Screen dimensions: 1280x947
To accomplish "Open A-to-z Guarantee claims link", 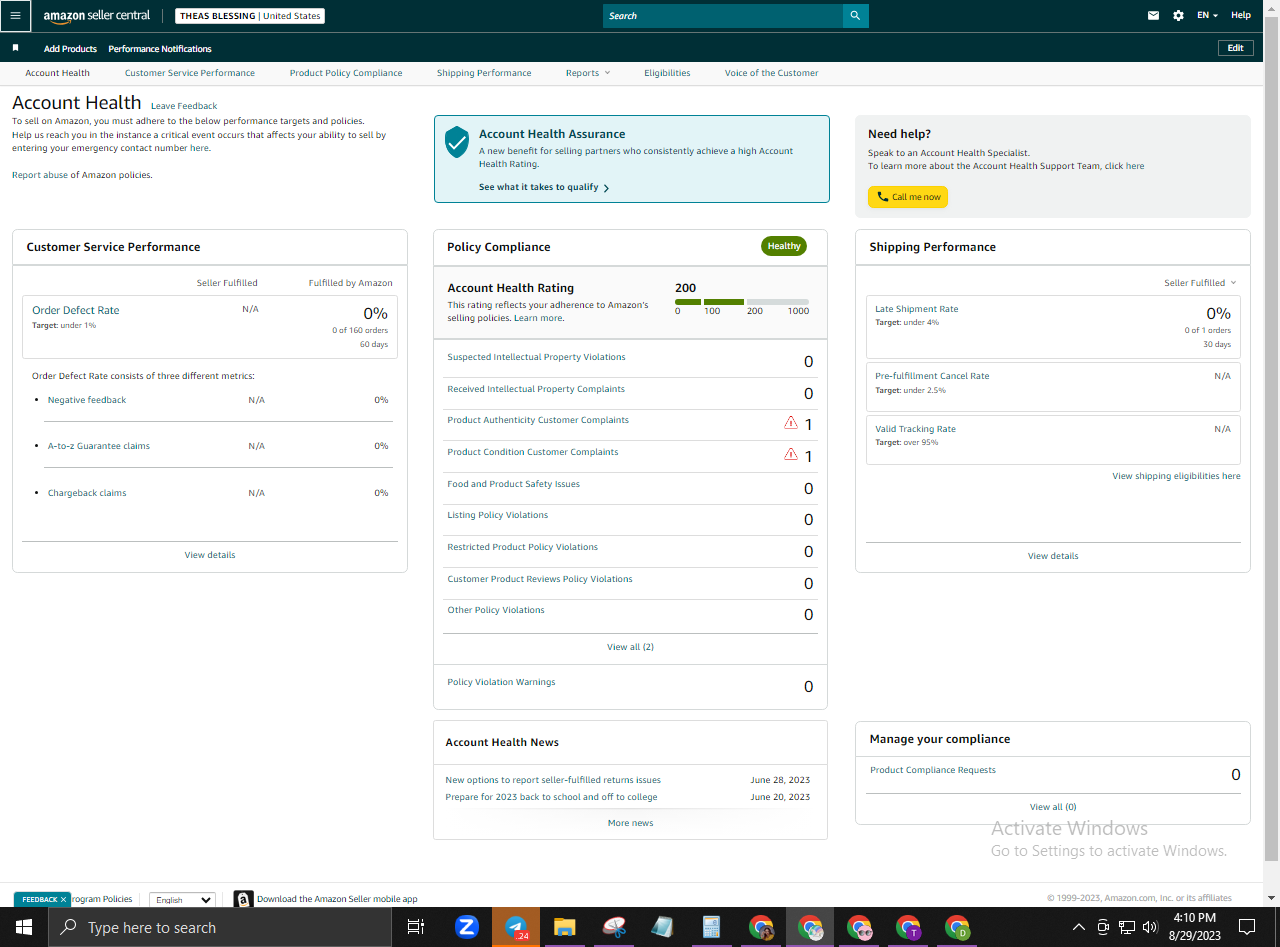I will (99, 446).
